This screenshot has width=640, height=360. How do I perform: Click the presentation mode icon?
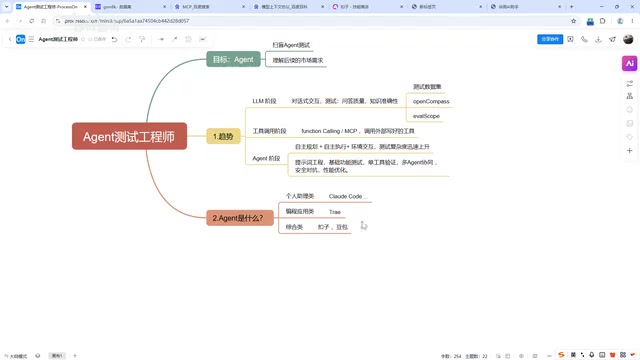[570, 39]
